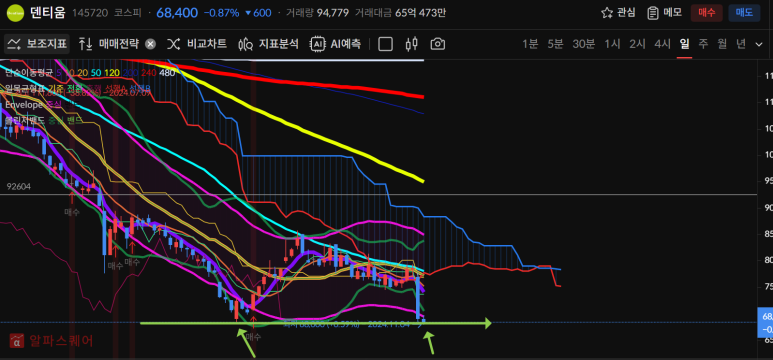
Task: Switch to the 30분 interval
Action: coord(584,44)
